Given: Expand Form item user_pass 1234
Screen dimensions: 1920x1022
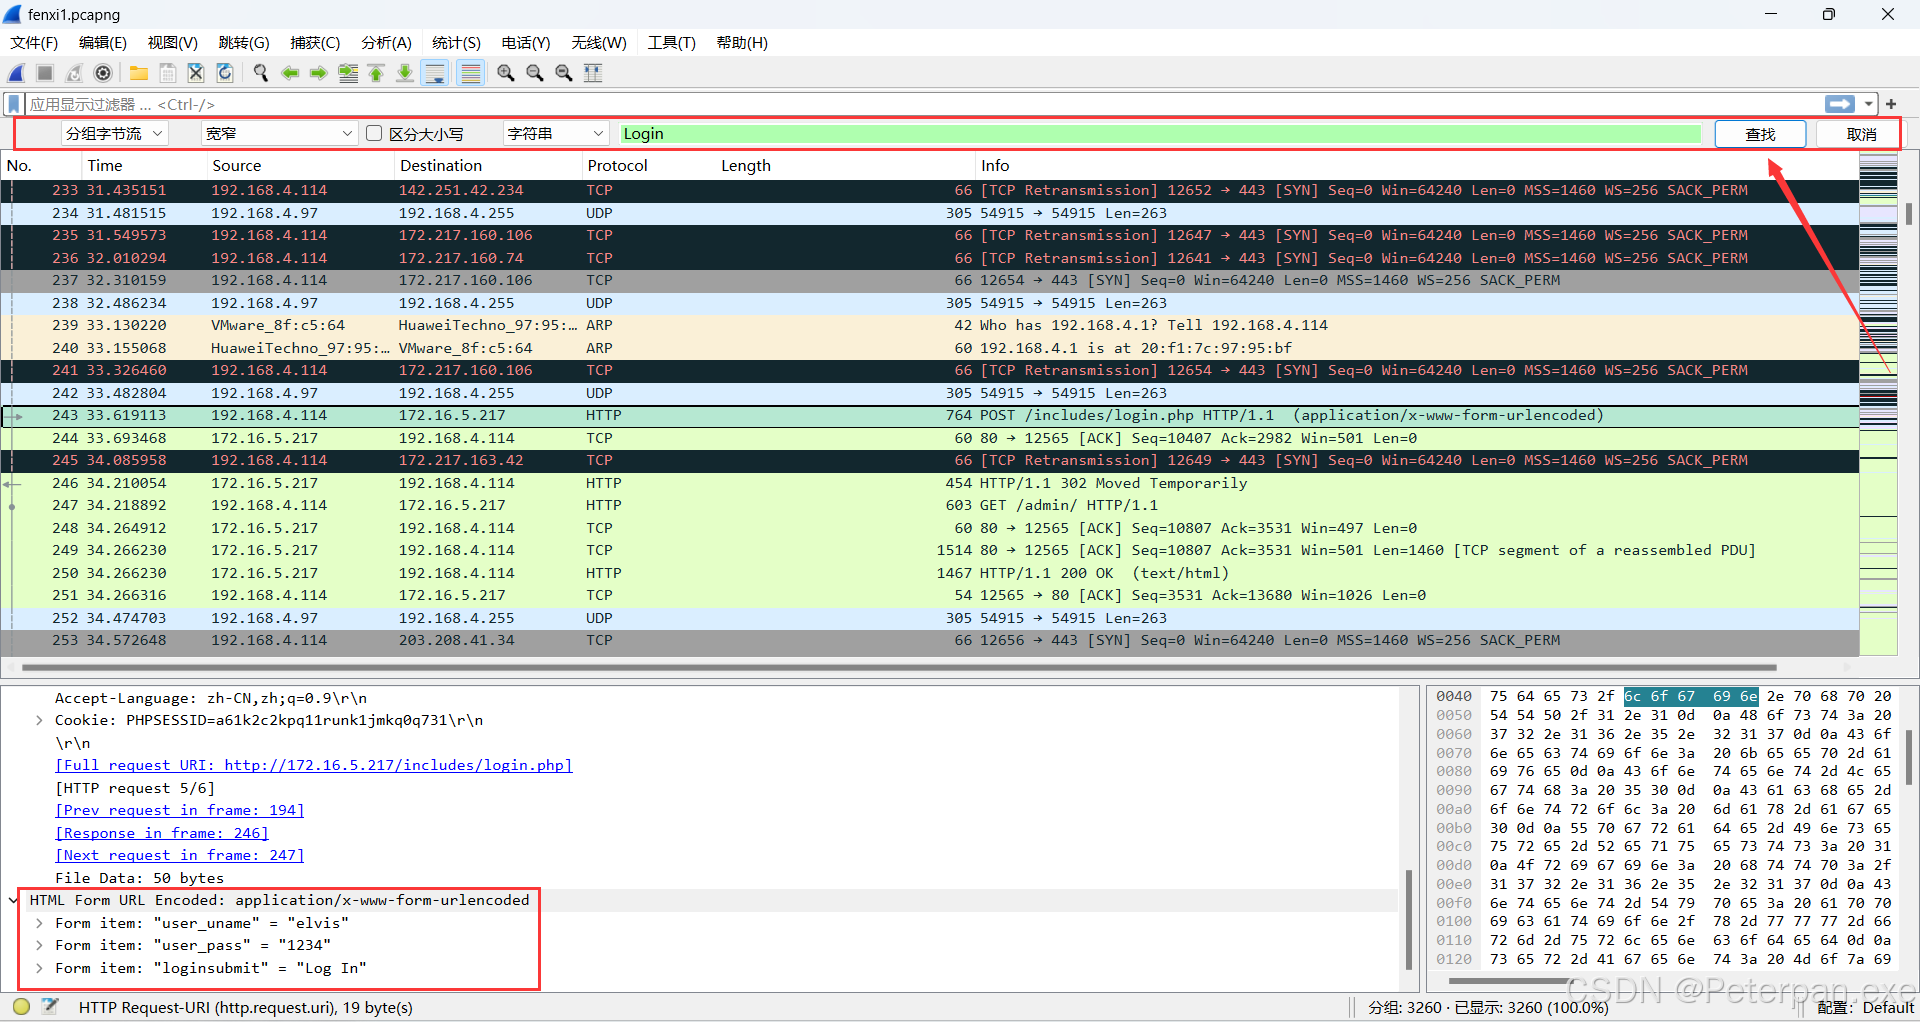Looking at the screenshot, I should (39, 945).
